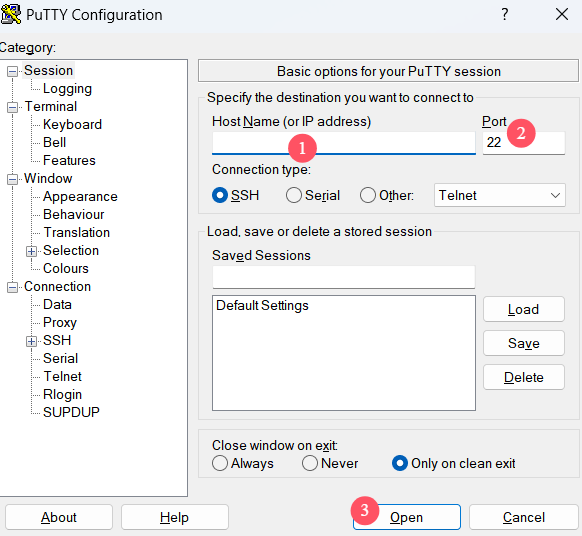Image resolution: width=582 pixels, height=536 pixels.
Task: Collapse the Terminal tree node
Action: point(12,107)
